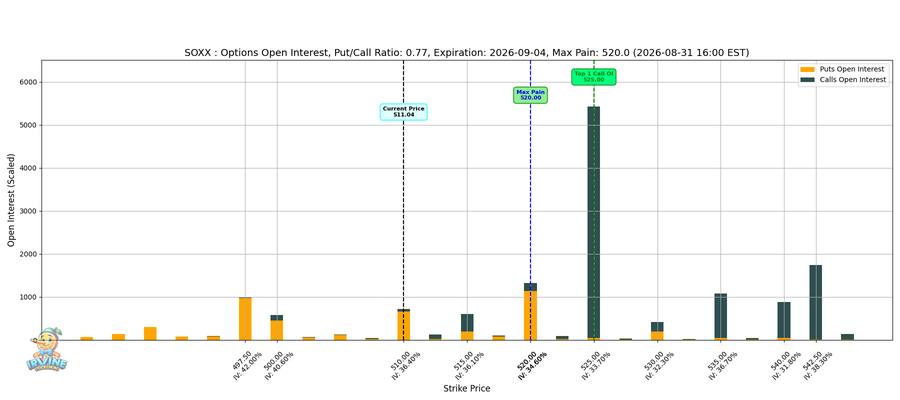Click the bar at 520.00 strike
This screenshot has height=400, width=900.
530,312
